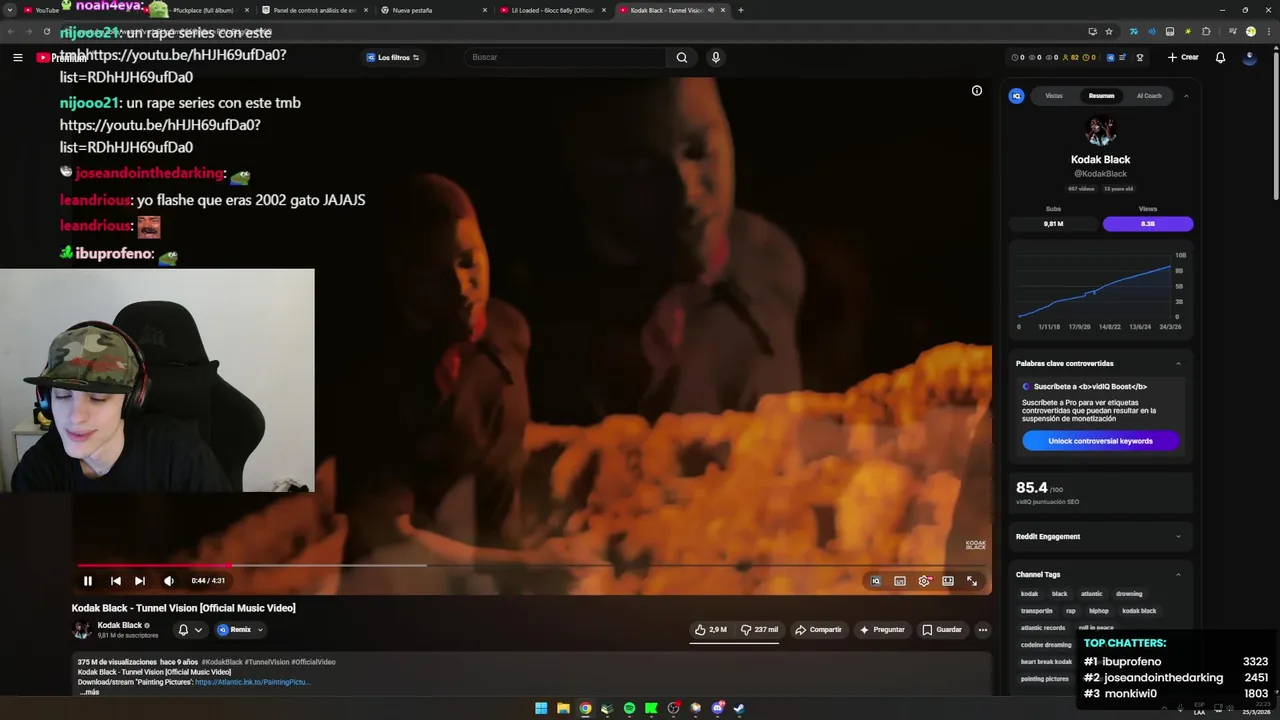Skip to next video in player
The width and height of the screenshot is (1280, 720).
click(x=140, y=581)
